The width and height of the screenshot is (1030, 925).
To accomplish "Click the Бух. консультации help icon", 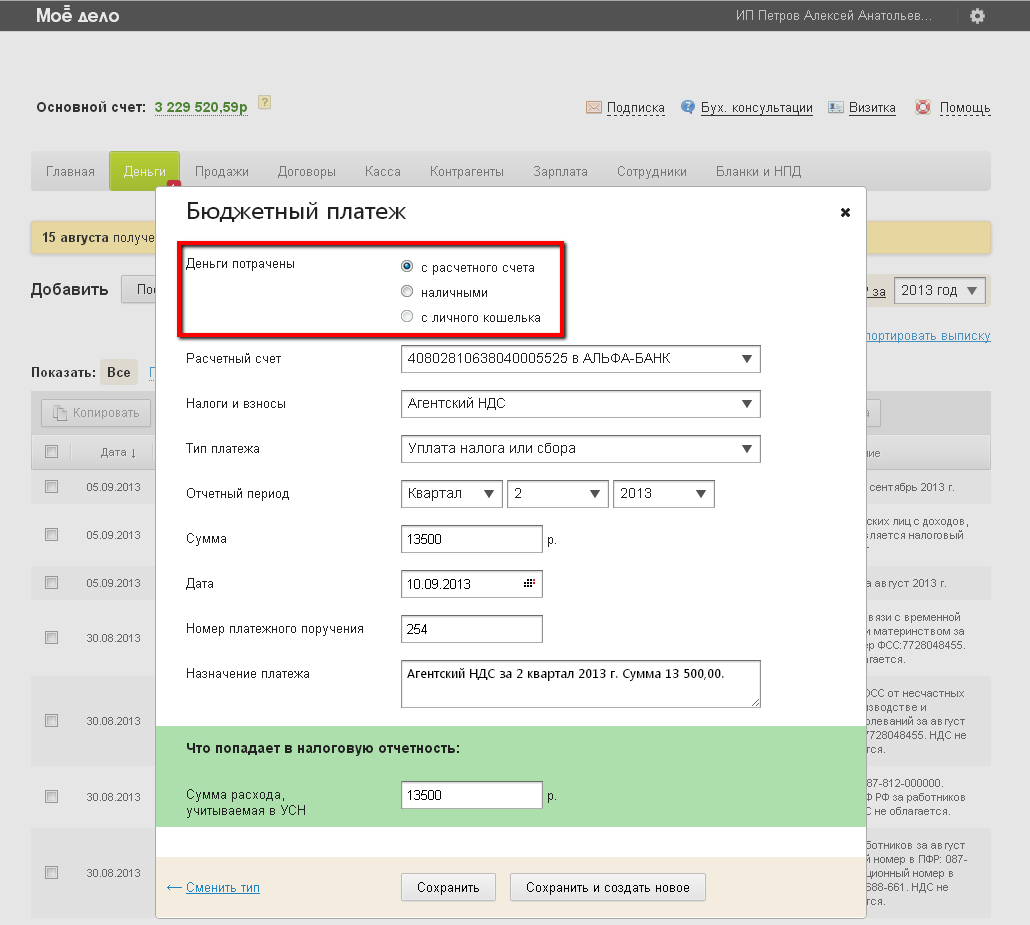I will (x=688, y=108).
